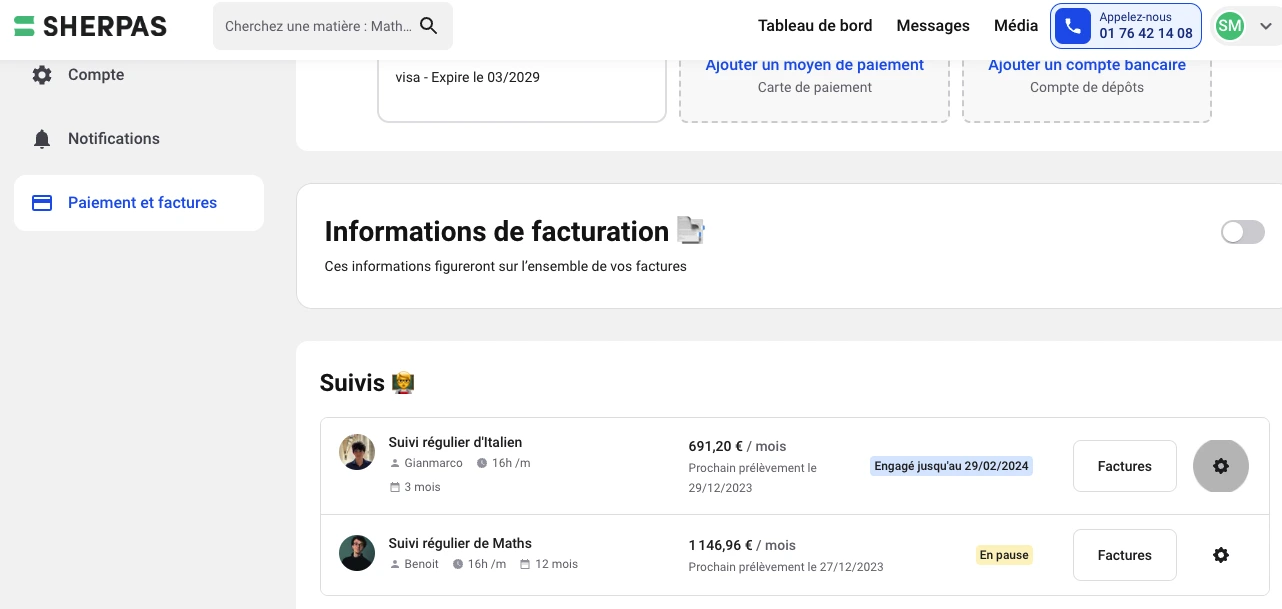Open Compte via the gear icon

(x=42, y=75)
